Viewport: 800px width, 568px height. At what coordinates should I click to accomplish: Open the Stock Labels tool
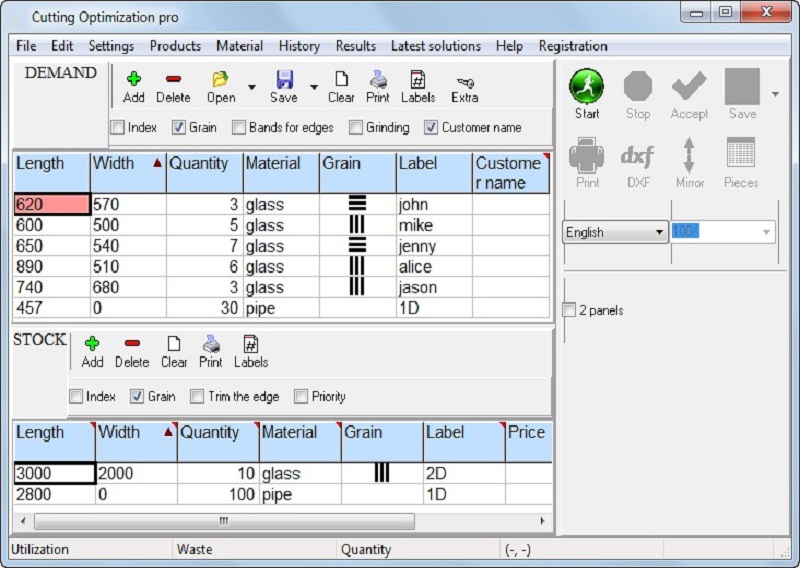point(251,343)
